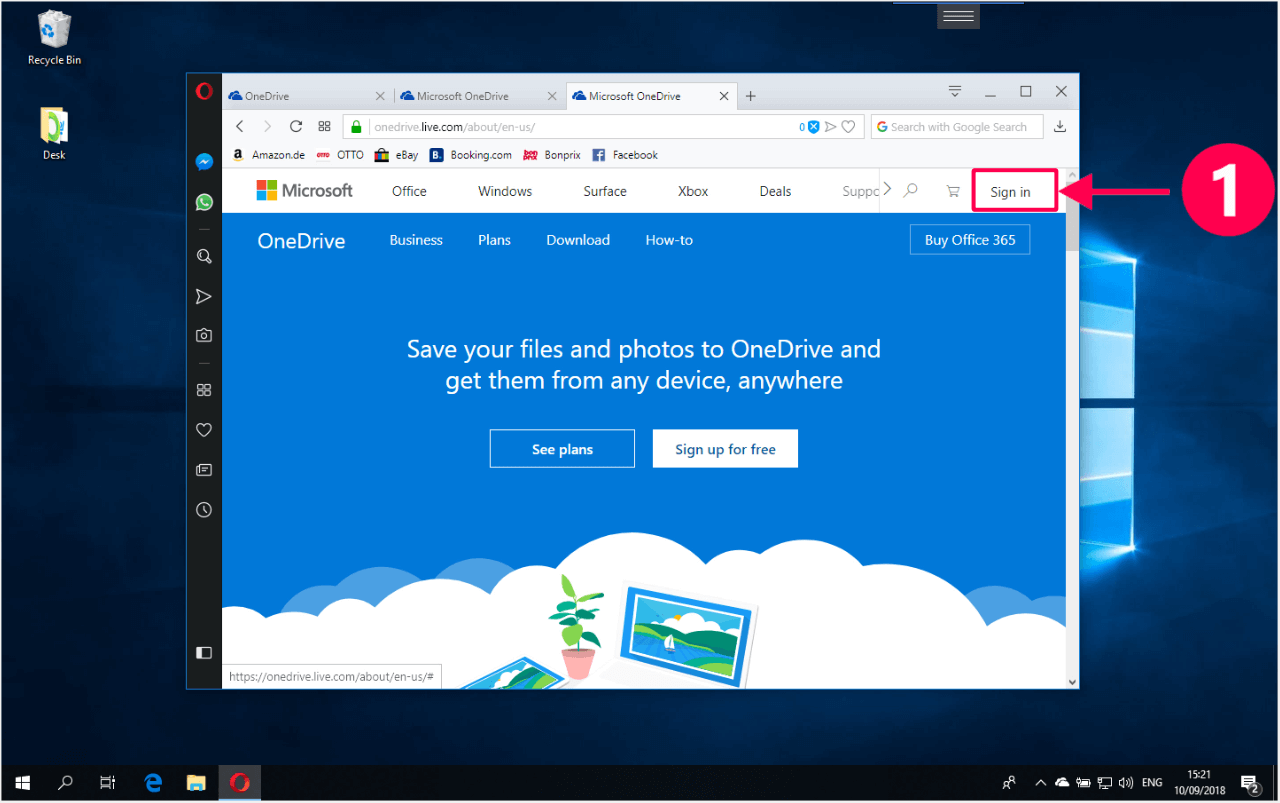Open the Windows Start menu
Screen dimensions: 1280x803
tap(22, 783)
